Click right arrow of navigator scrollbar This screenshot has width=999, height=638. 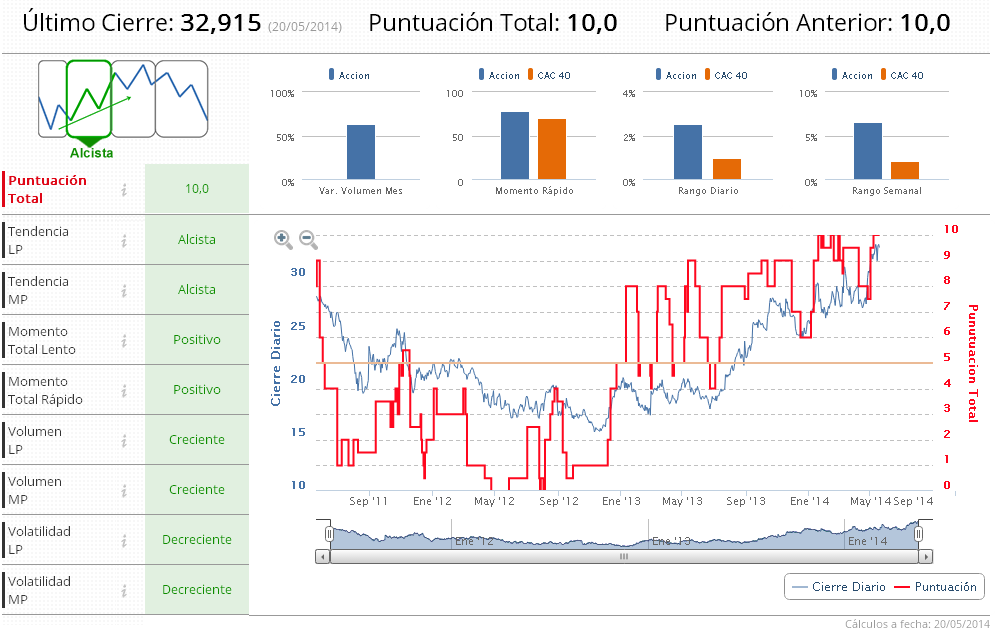coord(925,557)
